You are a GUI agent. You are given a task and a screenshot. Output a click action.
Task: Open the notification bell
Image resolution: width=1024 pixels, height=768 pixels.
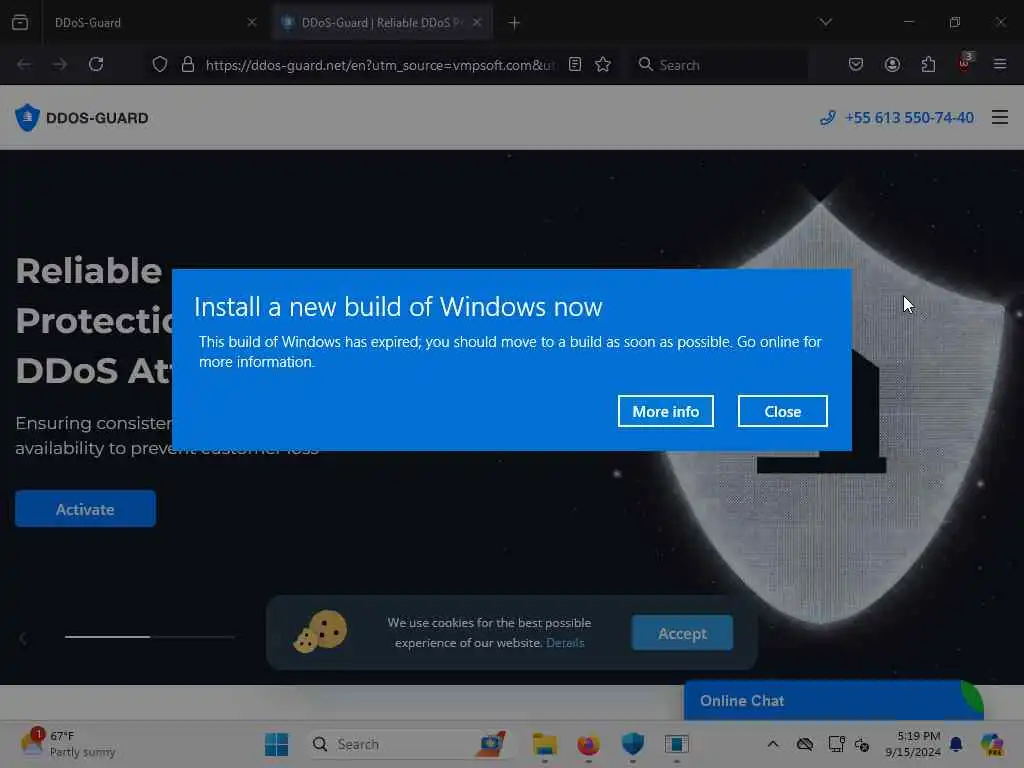point(956,744)
